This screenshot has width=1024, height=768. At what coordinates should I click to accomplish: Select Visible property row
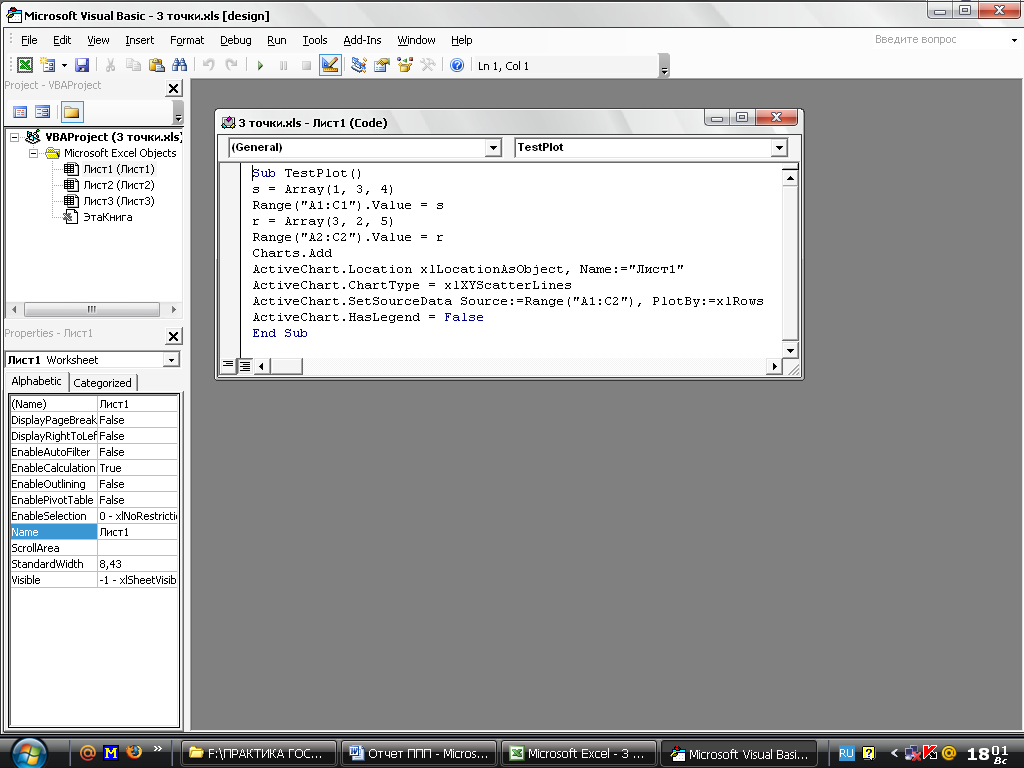click(94, 580)
